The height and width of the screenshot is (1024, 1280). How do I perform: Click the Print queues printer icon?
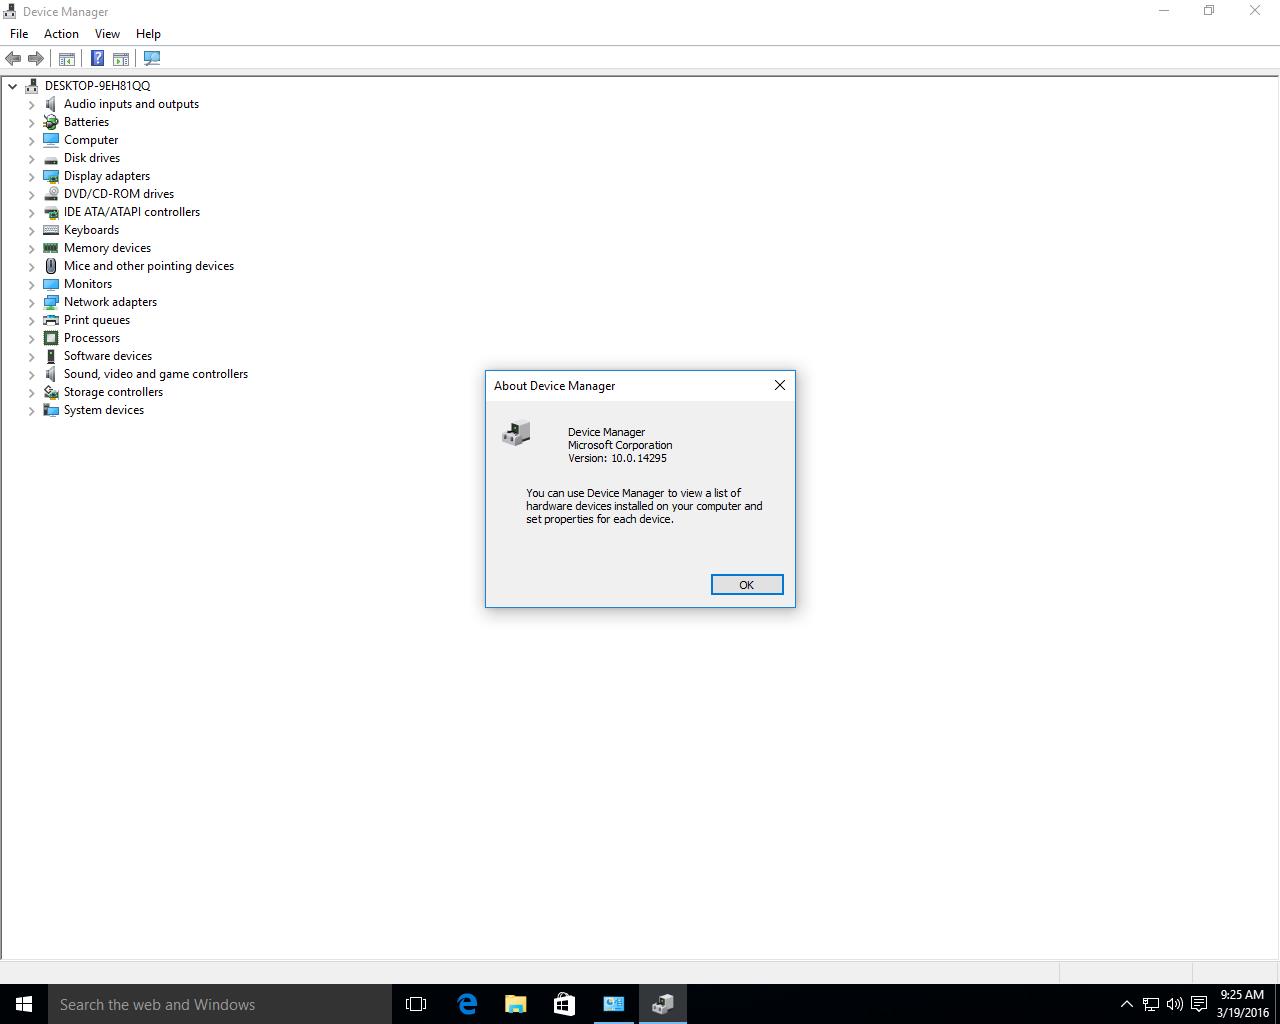coord(51,320)
